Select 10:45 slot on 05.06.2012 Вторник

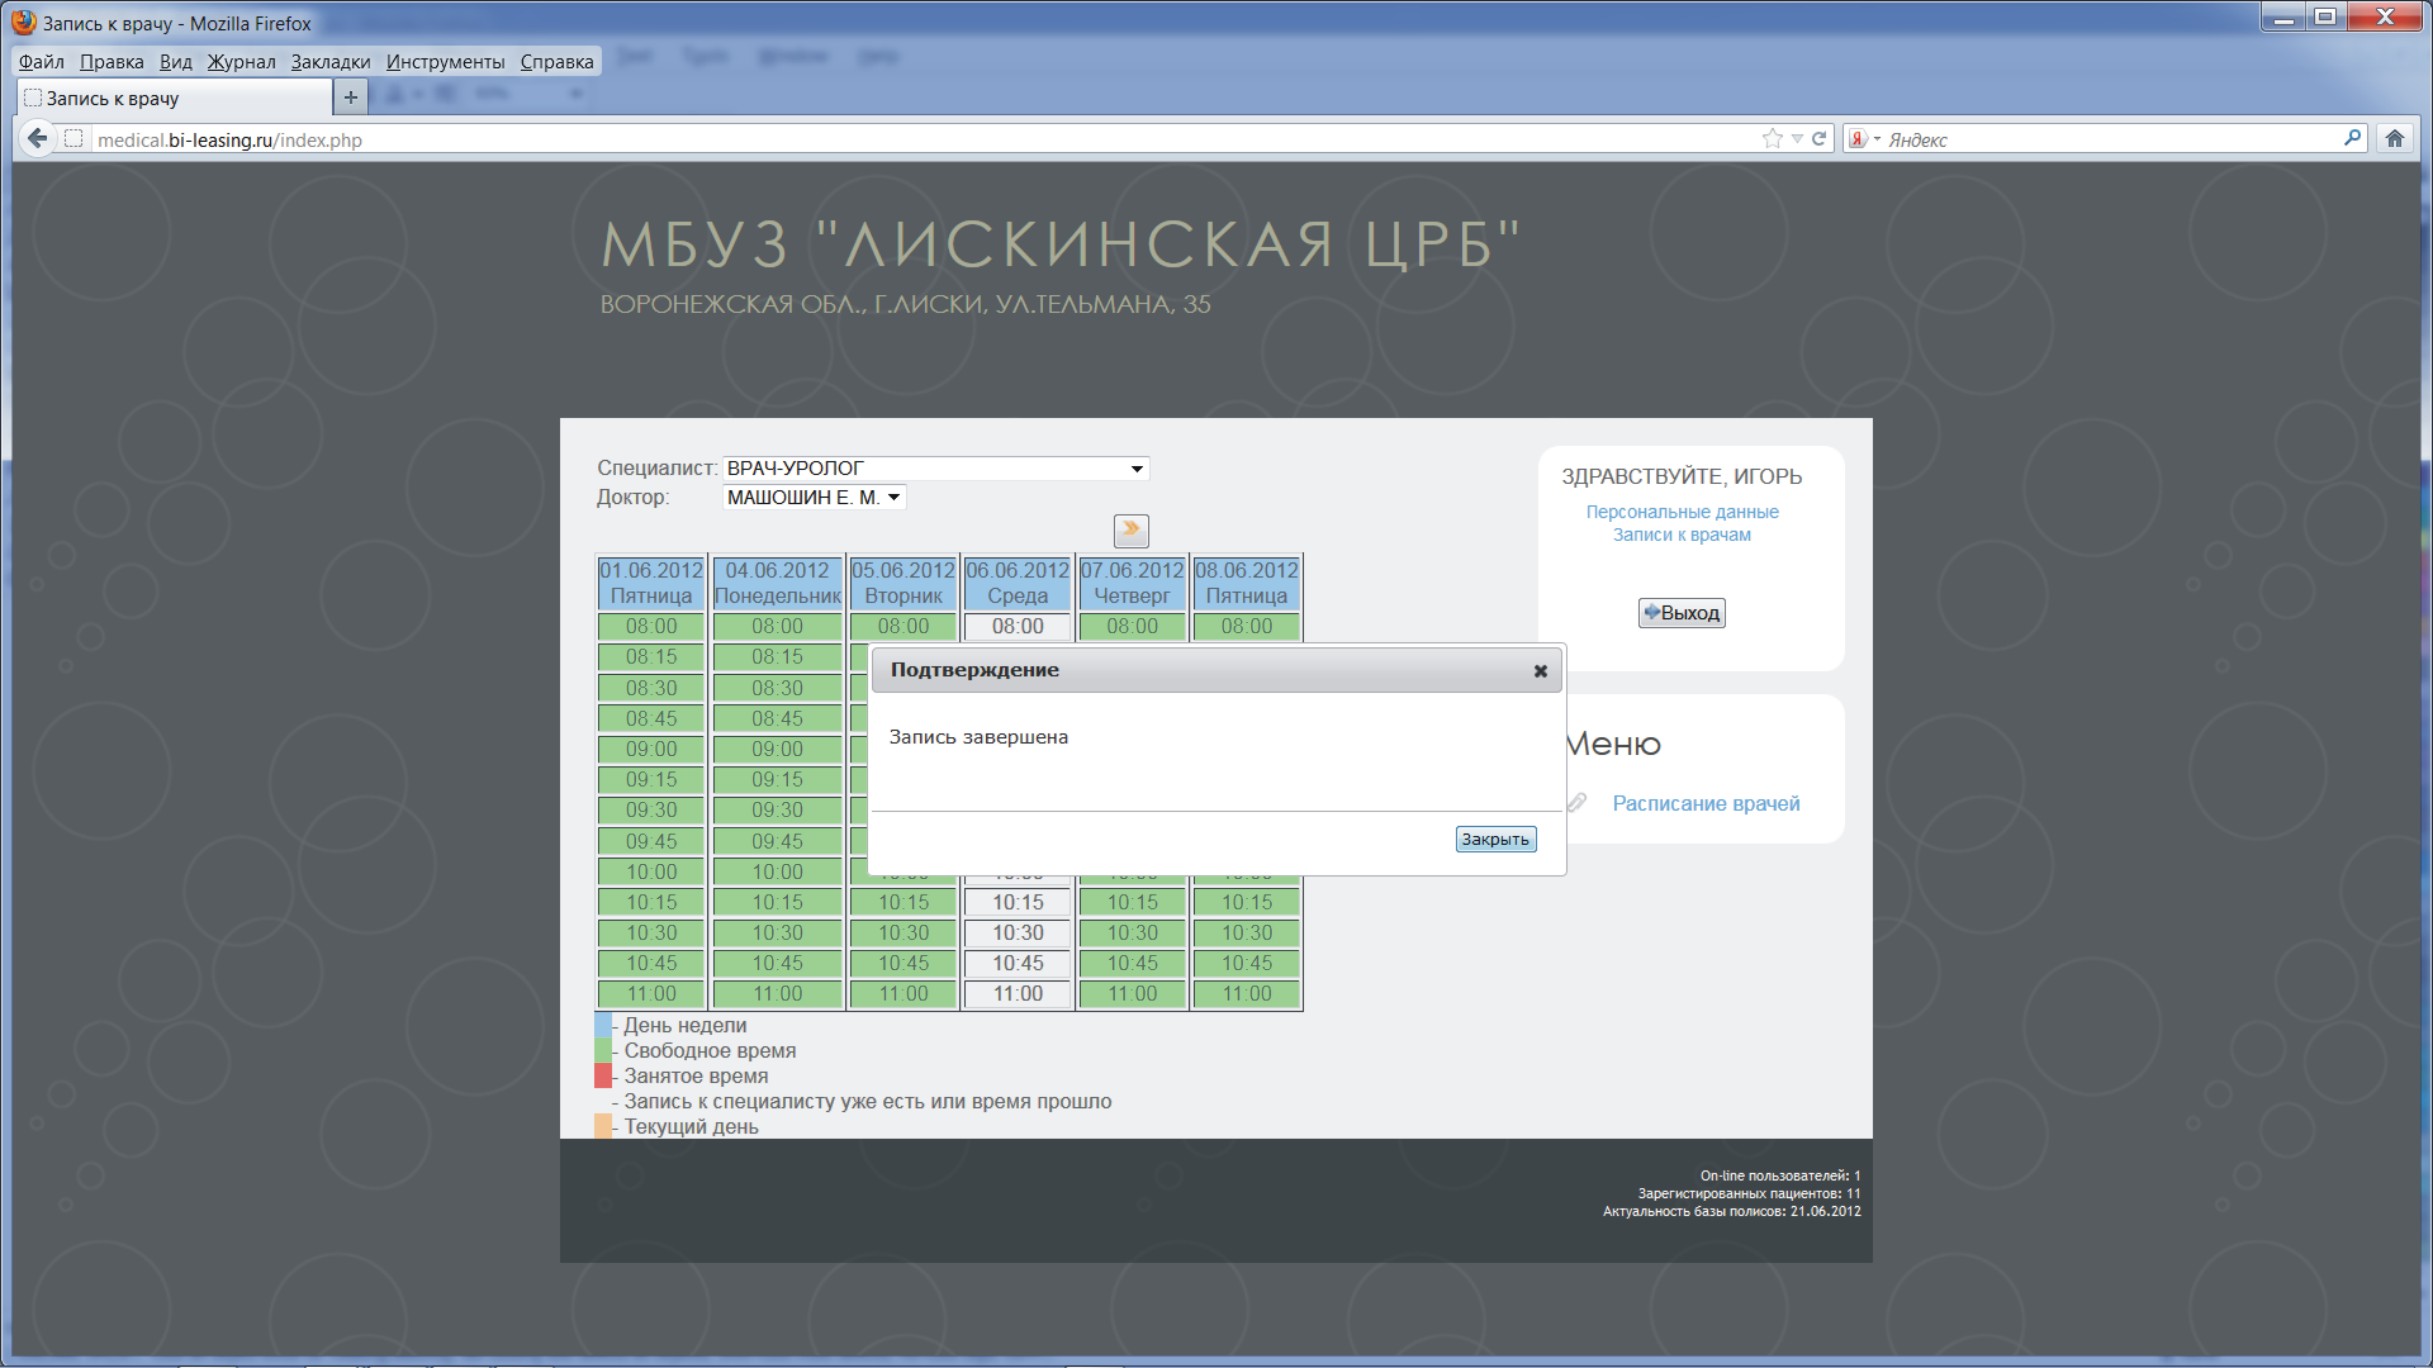click(x=903, y=963)
